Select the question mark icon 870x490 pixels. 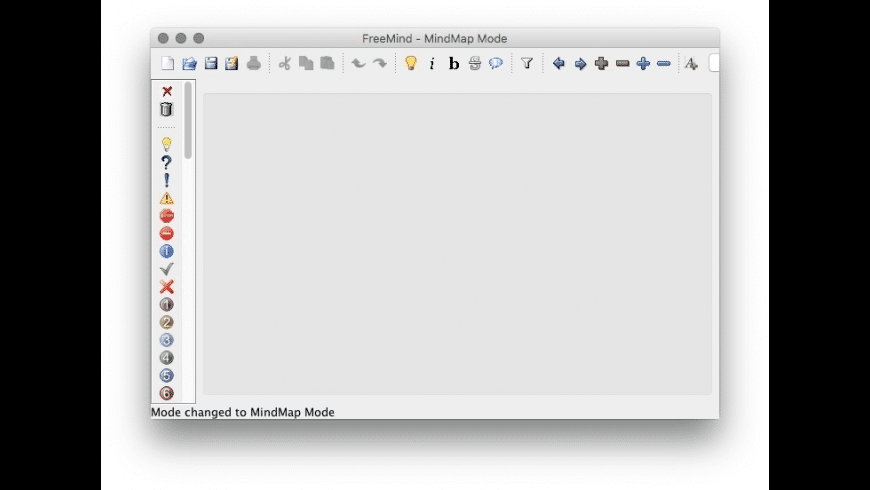click(166, 163)
